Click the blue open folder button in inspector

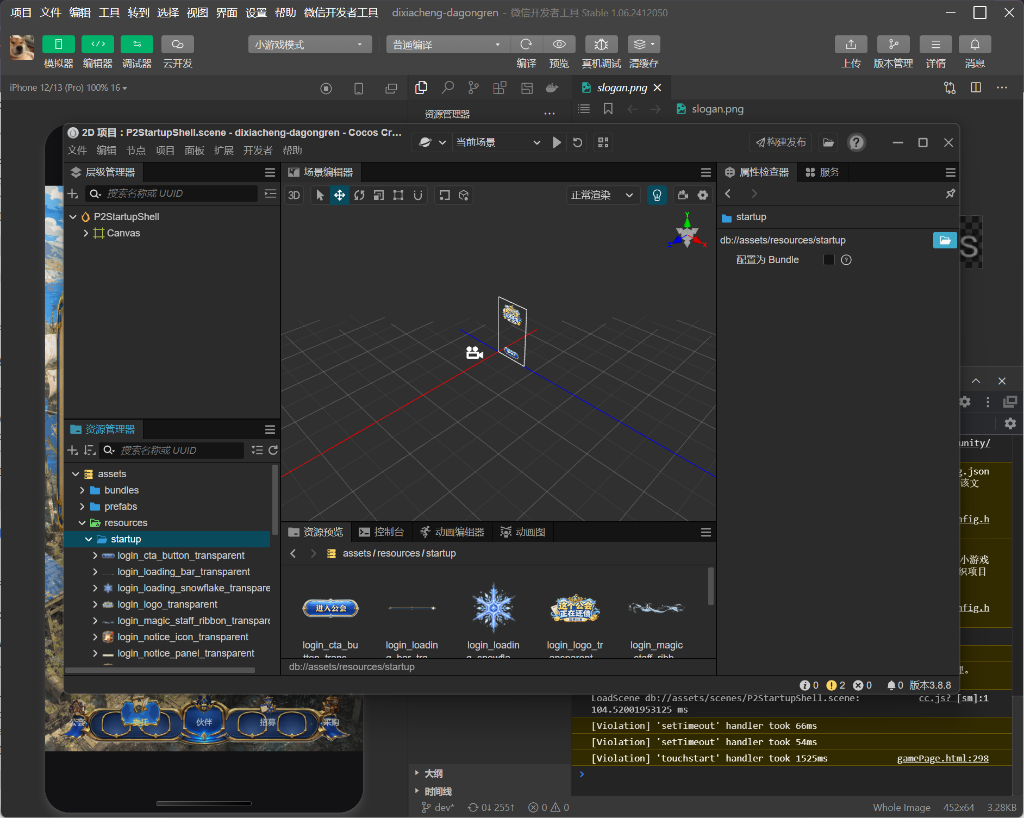tap(944, 240)
